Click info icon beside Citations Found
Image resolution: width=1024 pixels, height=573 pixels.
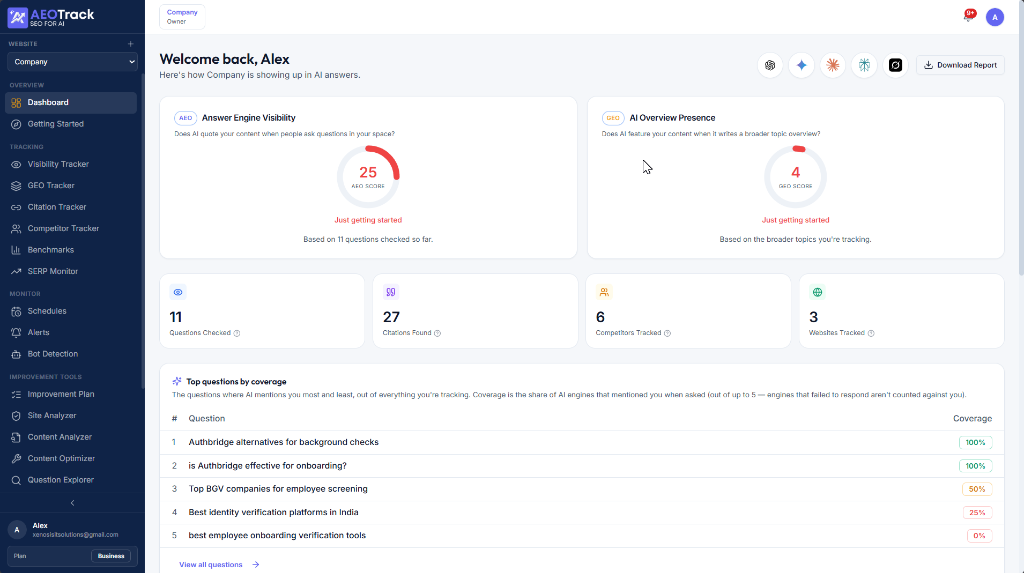438,333
